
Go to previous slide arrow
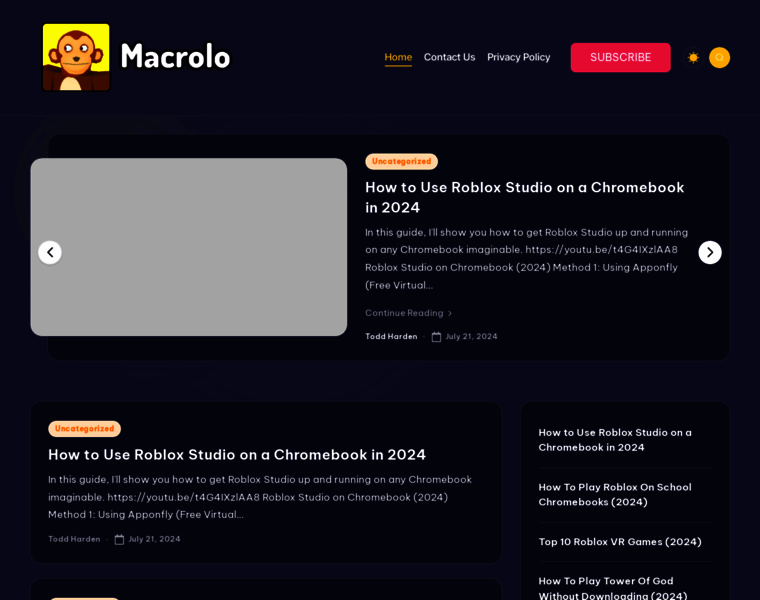50,253
